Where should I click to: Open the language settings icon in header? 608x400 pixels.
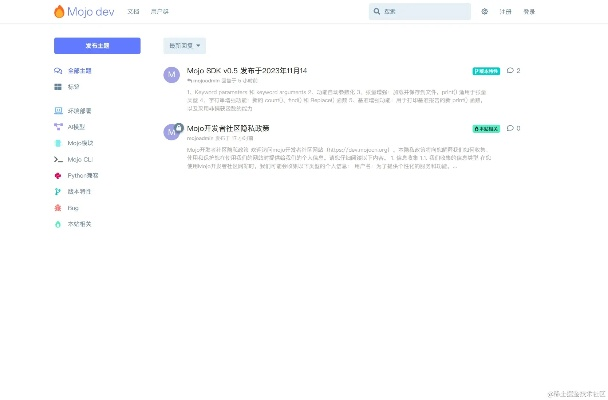[485, 12]
